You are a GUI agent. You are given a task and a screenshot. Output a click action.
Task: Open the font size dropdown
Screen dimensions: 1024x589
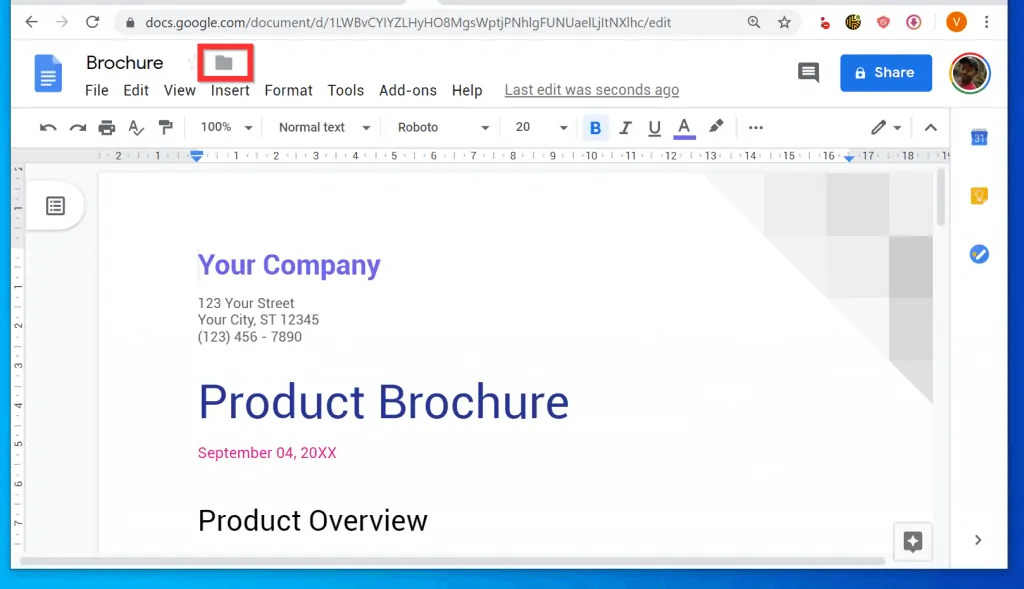(x=539, y=127)
